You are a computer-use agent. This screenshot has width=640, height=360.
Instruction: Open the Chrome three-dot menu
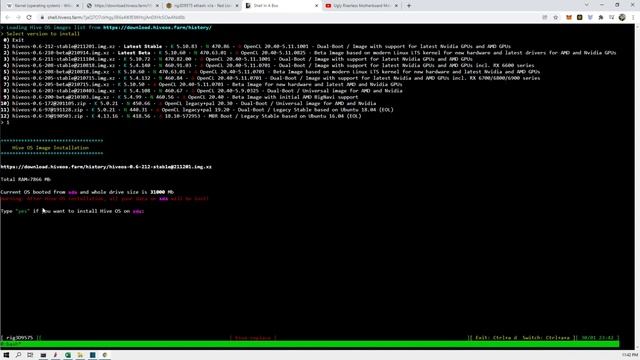click(x=633, y=18)
